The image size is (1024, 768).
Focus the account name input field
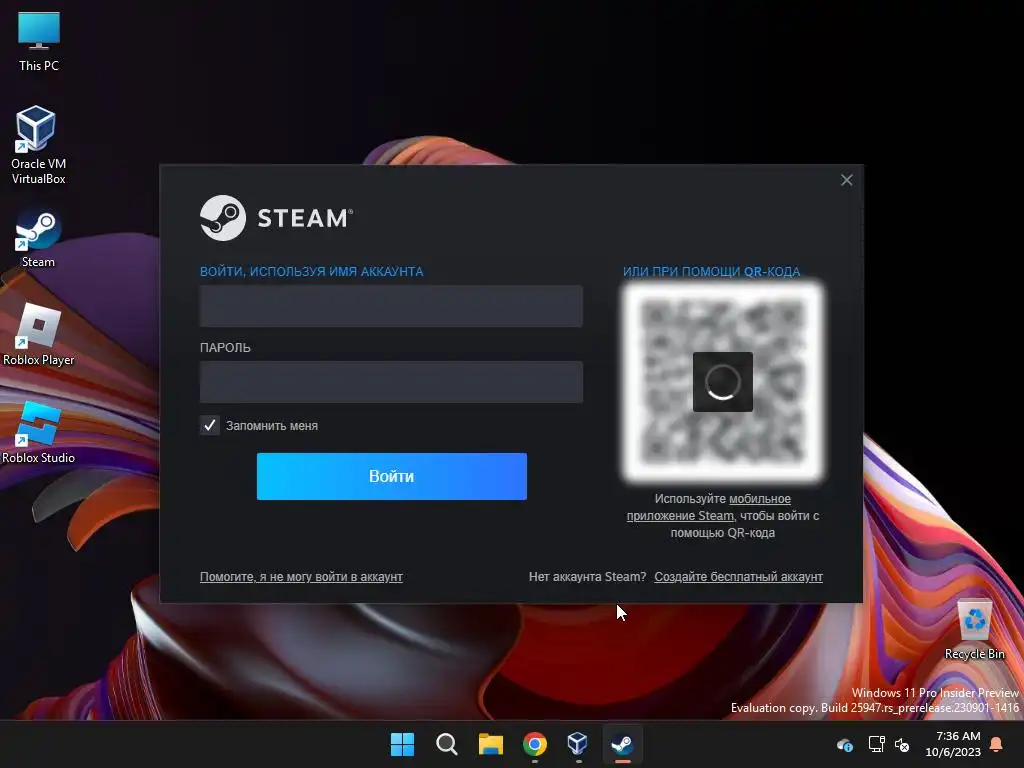391,306
